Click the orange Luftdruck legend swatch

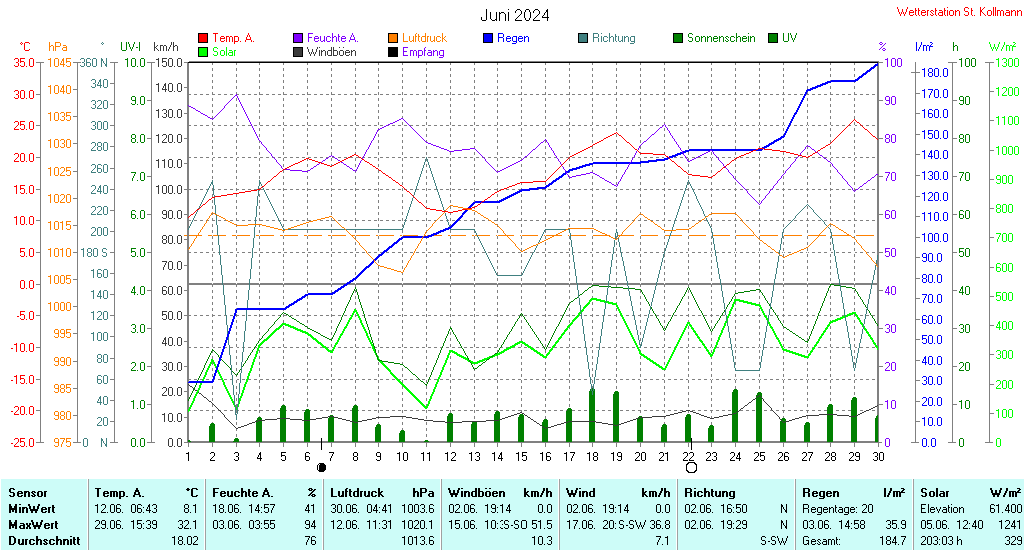[x=392, y=39]
